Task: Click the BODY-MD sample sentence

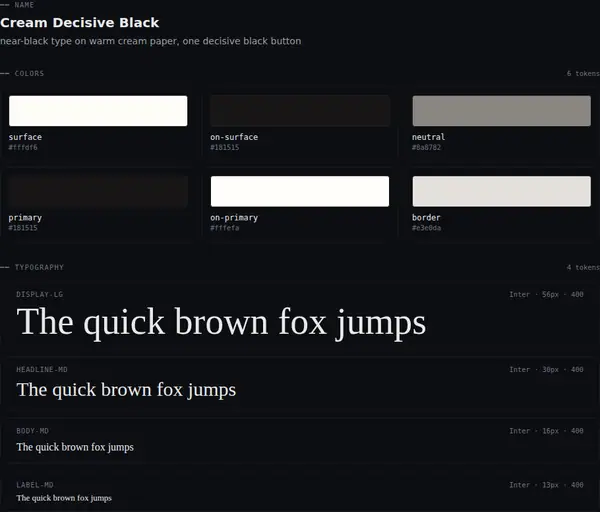Action: tap(75, 447)
